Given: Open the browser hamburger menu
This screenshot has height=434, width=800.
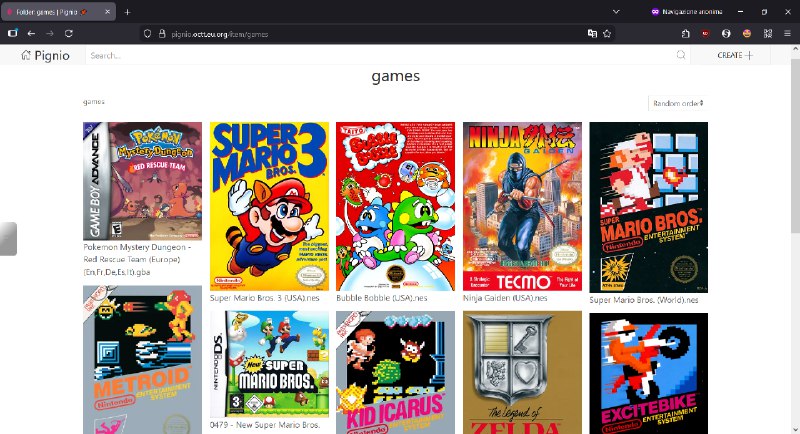Looking at the screenshot, I should [x=786, y=33].
